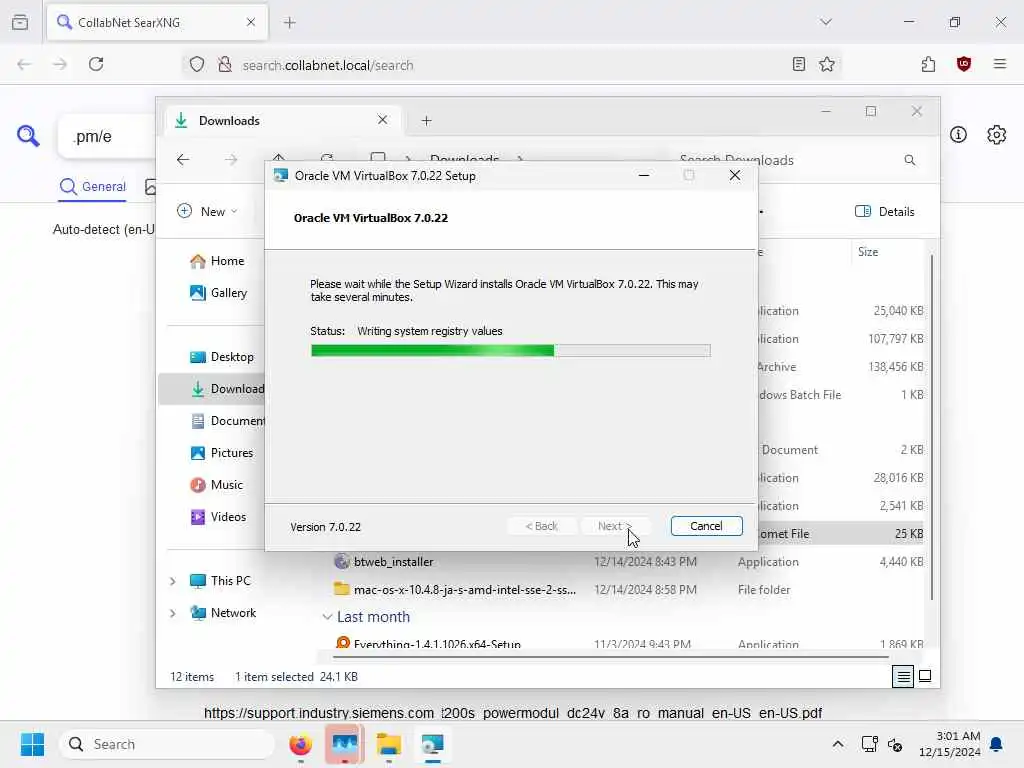Open Firefox extensions puzzle icon

point(928,64)
